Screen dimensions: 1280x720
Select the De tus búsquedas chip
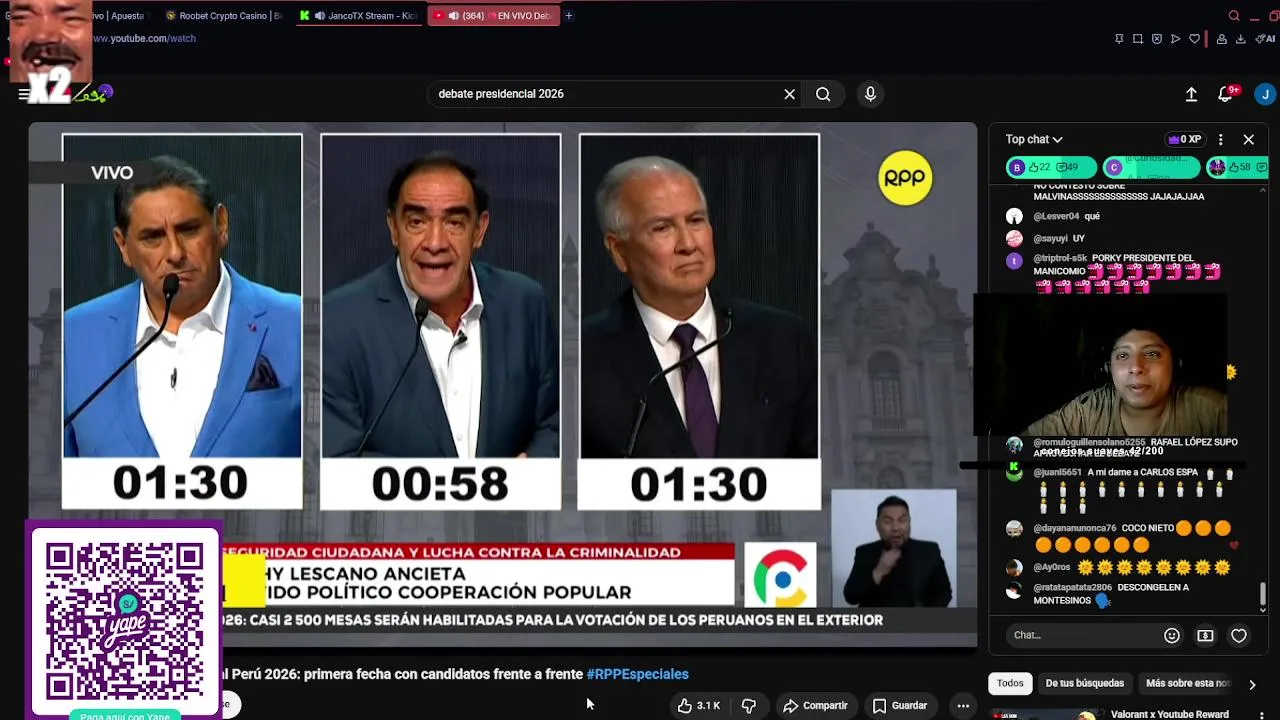click(1084, 683)
